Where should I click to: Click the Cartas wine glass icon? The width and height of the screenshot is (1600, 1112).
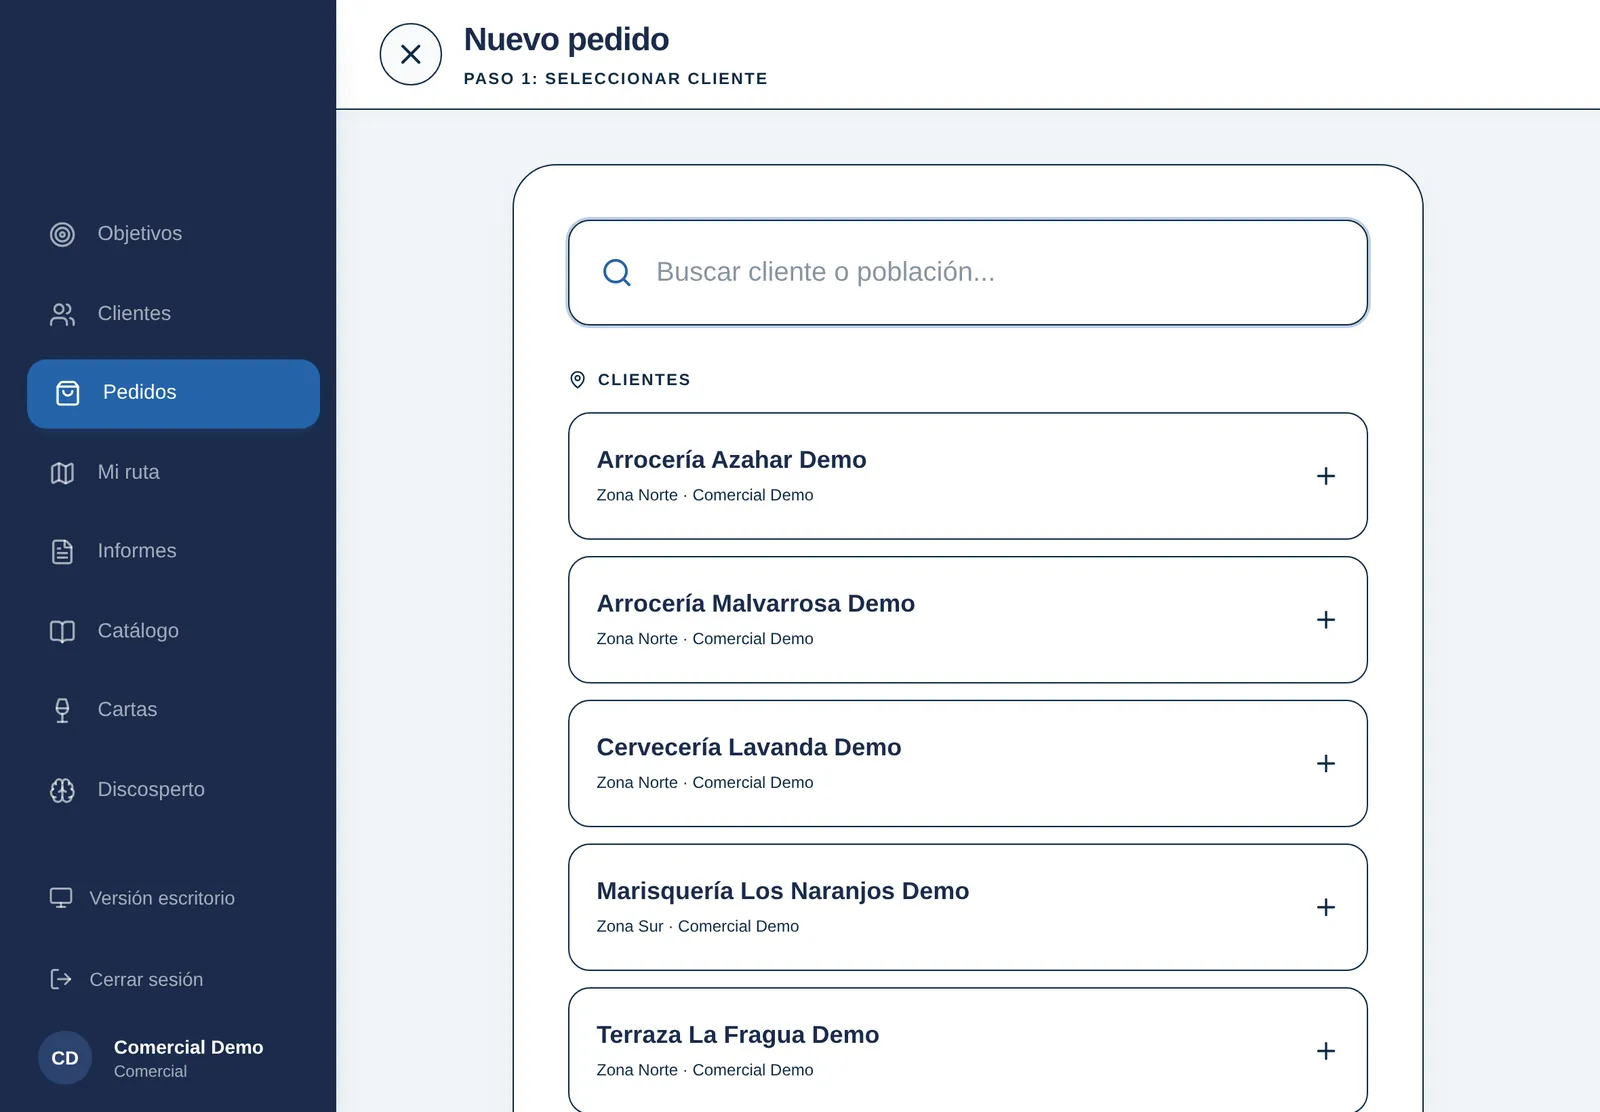(62, 710)
